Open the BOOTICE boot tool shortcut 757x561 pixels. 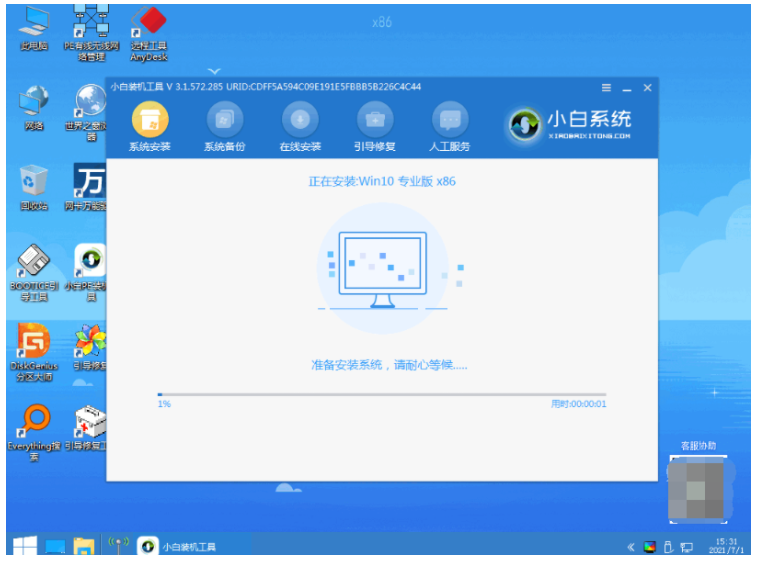coord(33,266)
